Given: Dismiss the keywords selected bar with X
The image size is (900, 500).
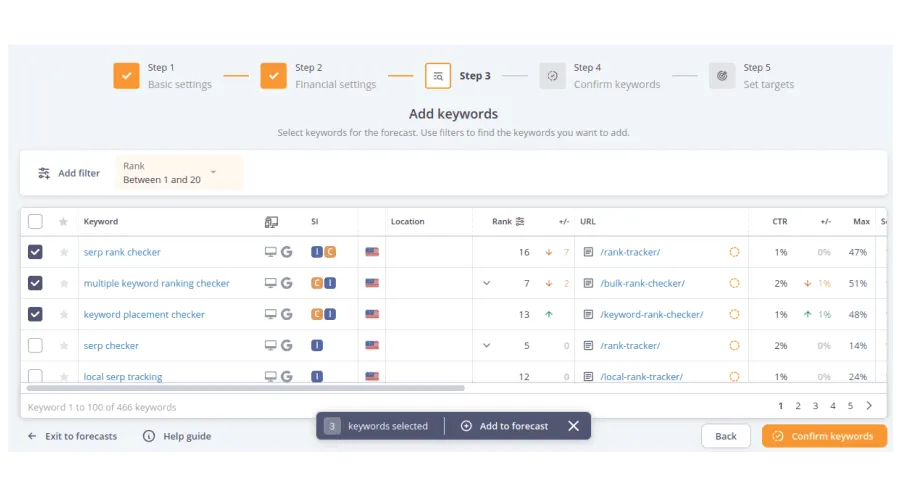Looking at the screenshot, I should pos(573,426).
